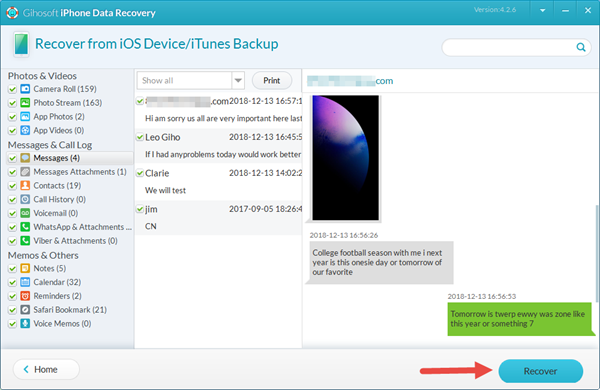
Task: Click the 'Show all' filter text box
Action: [x=184, y=80]
